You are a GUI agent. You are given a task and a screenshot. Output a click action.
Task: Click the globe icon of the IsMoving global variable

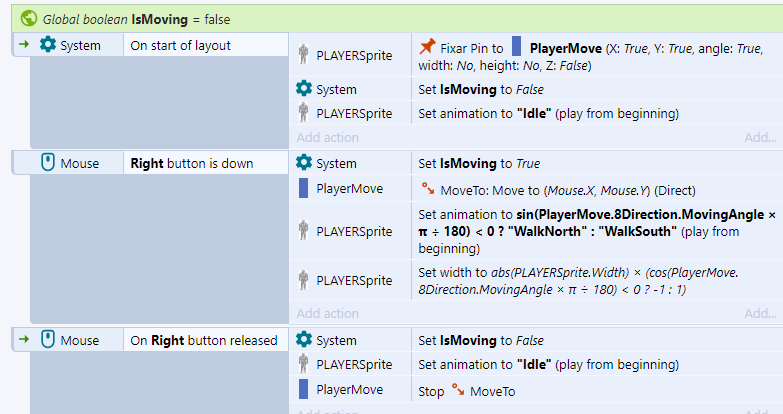pos(29,18)
